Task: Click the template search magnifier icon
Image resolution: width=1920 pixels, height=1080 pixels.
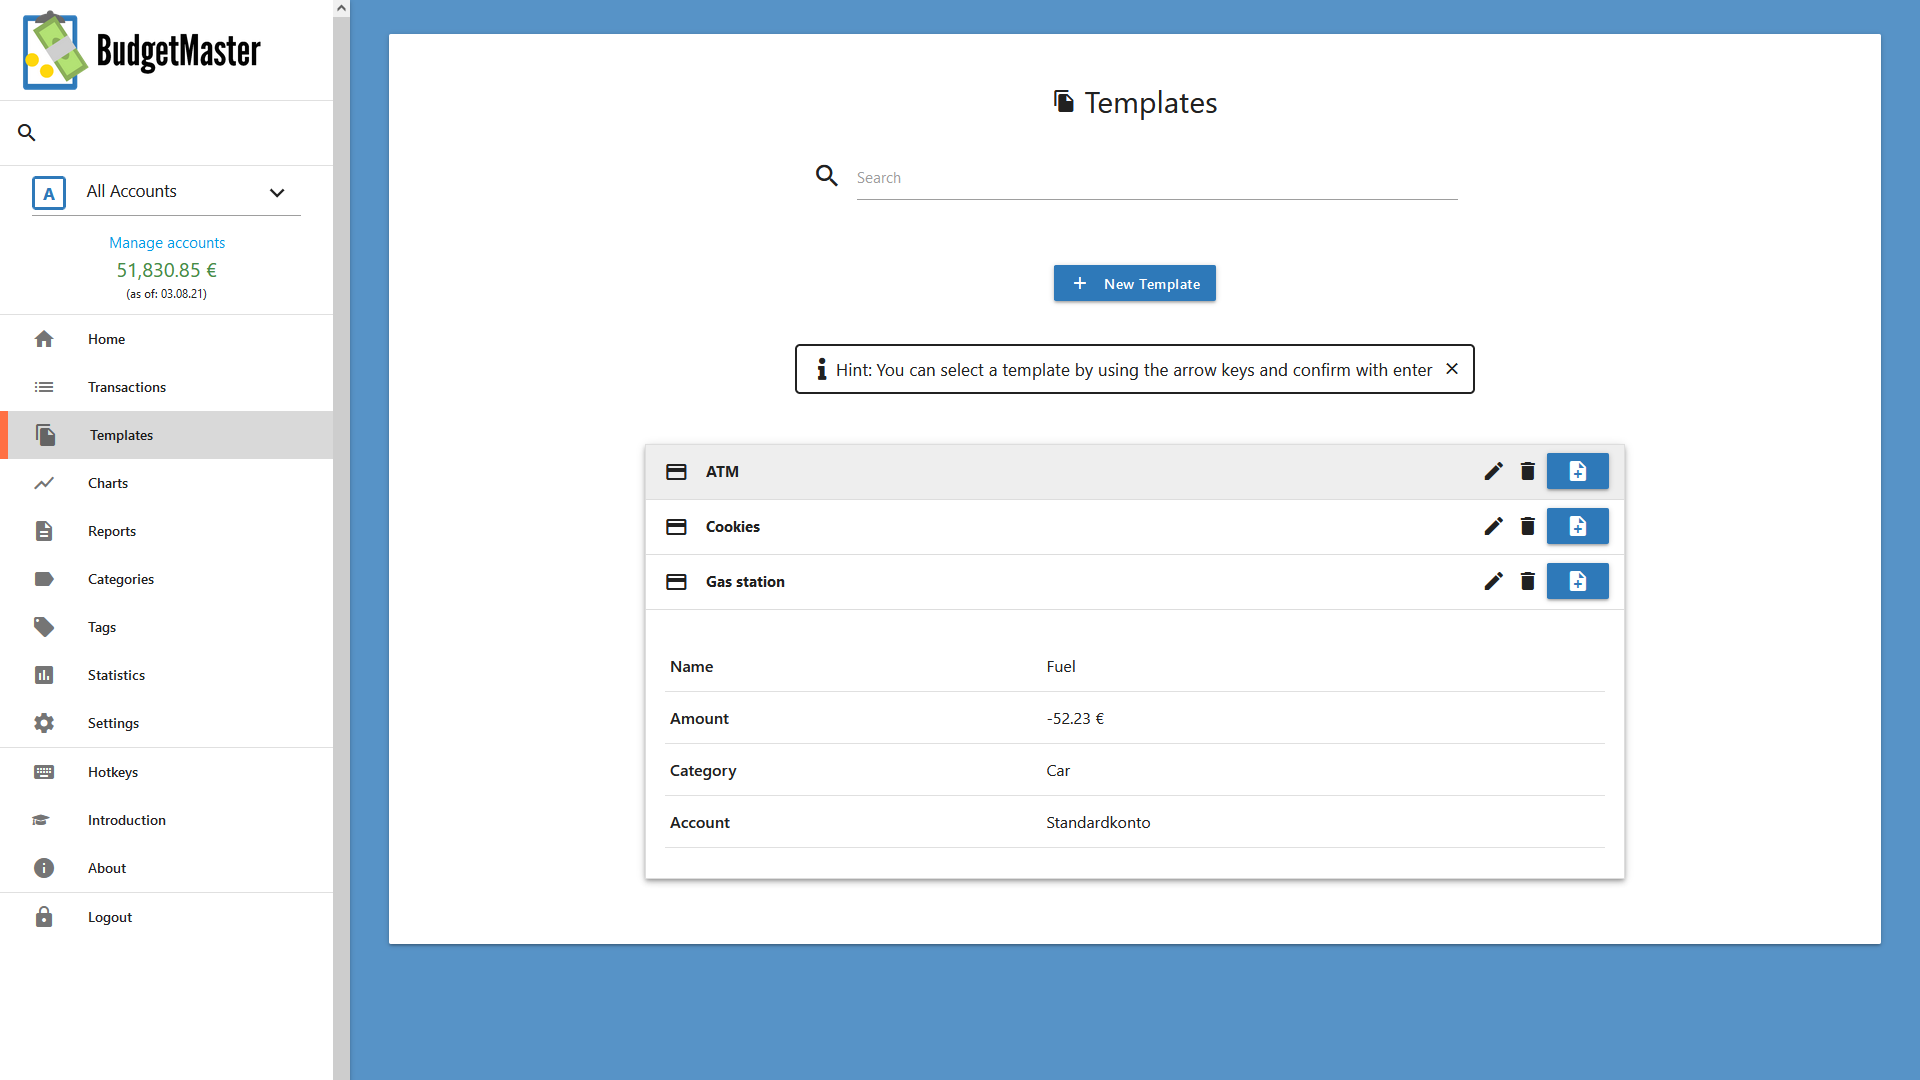Action: 826,176
